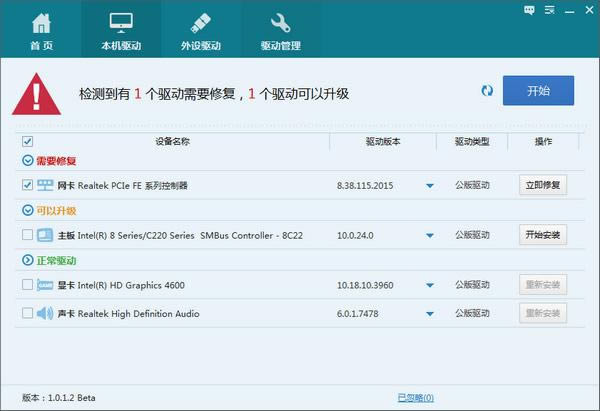Click the graphics card device icon
The height and width of the screenshot is (411, 600).
click(x=45, y=285)
